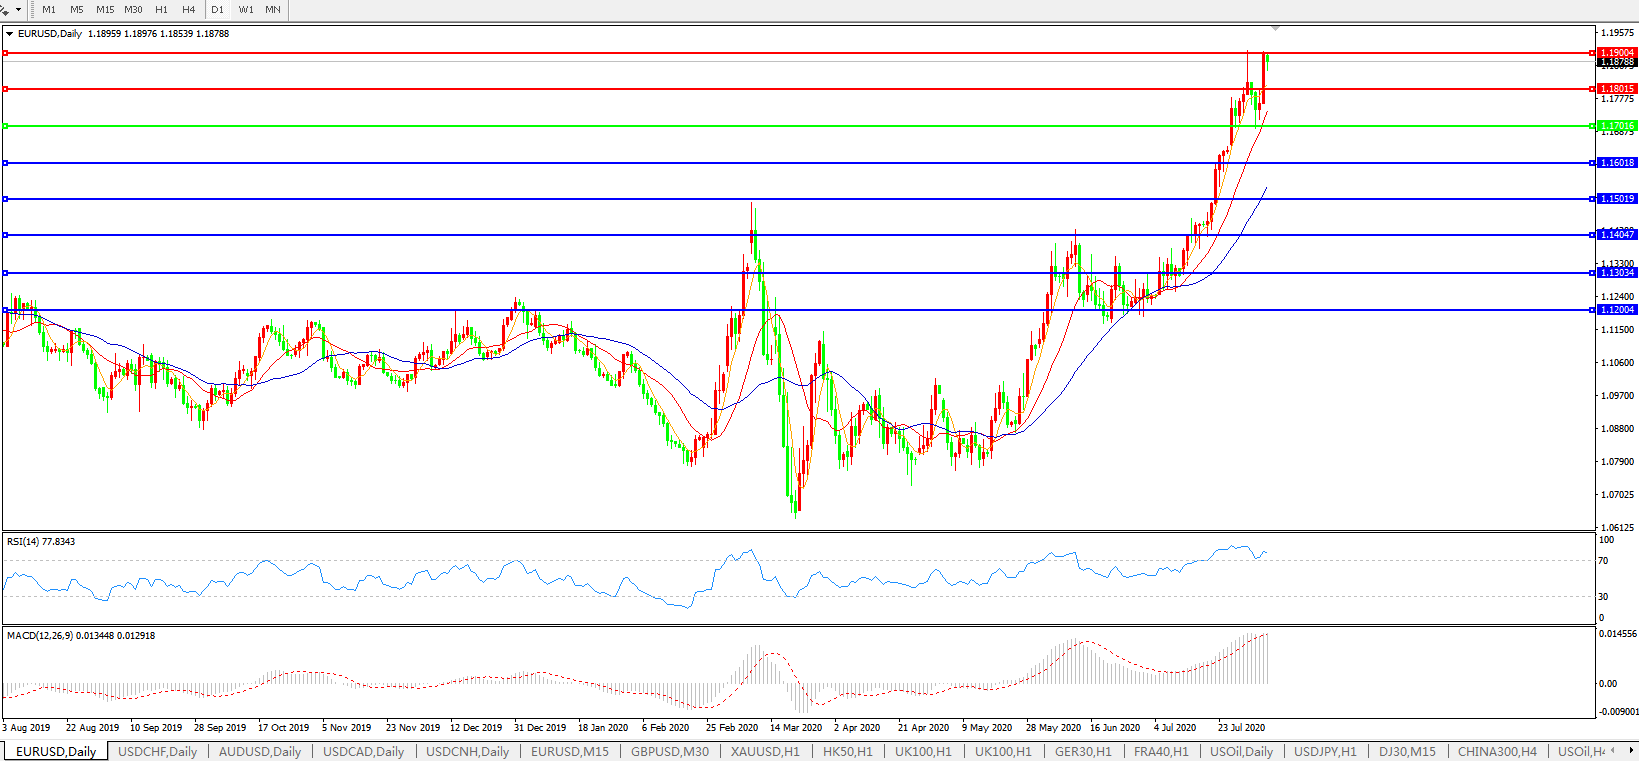The width and height of the screenshot is (1639, 761).
Task: Select the M15 timeframe
Action: coord(104,10)
